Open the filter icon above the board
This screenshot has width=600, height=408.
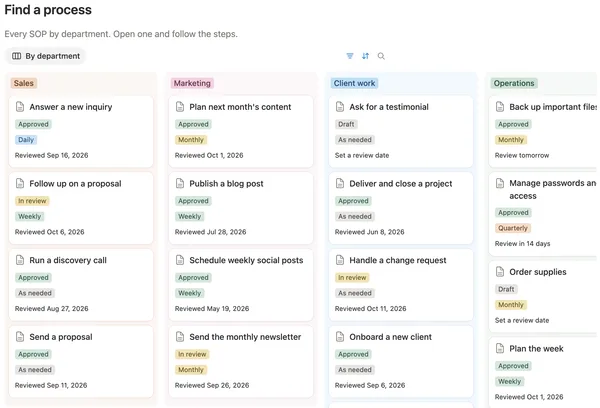pos(350,56)
